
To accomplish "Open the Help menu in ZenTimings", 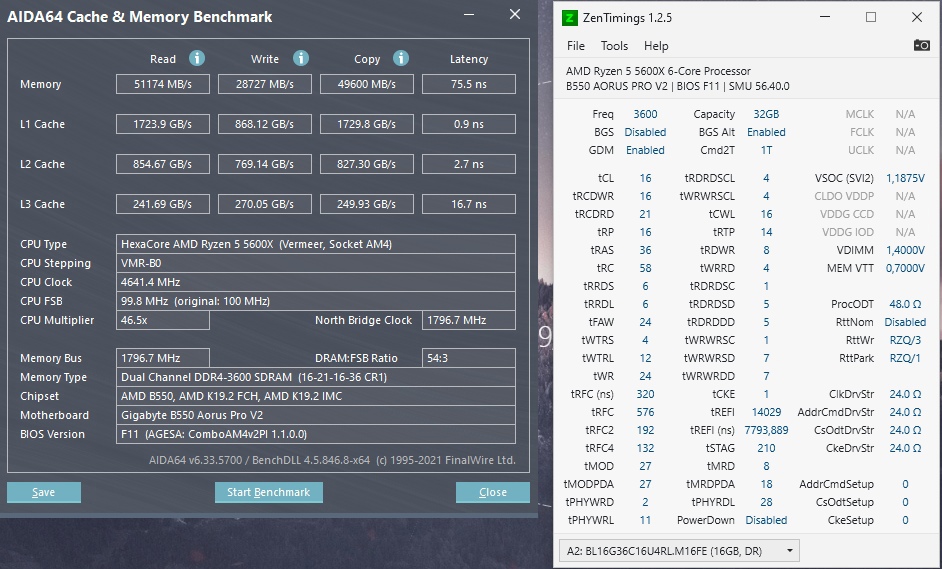I will point(656,46).
